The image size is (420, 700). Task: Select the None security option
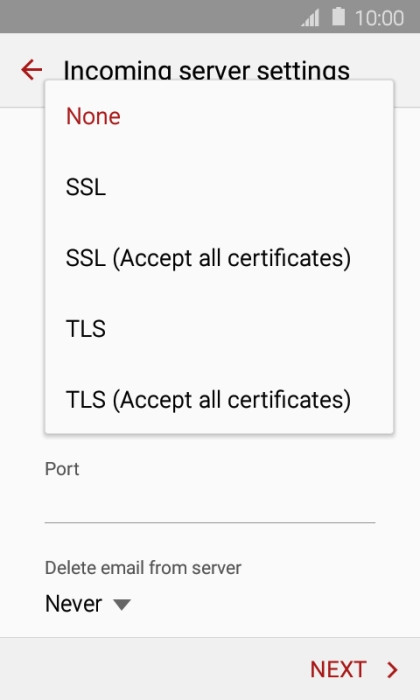[x=219, y=116]
